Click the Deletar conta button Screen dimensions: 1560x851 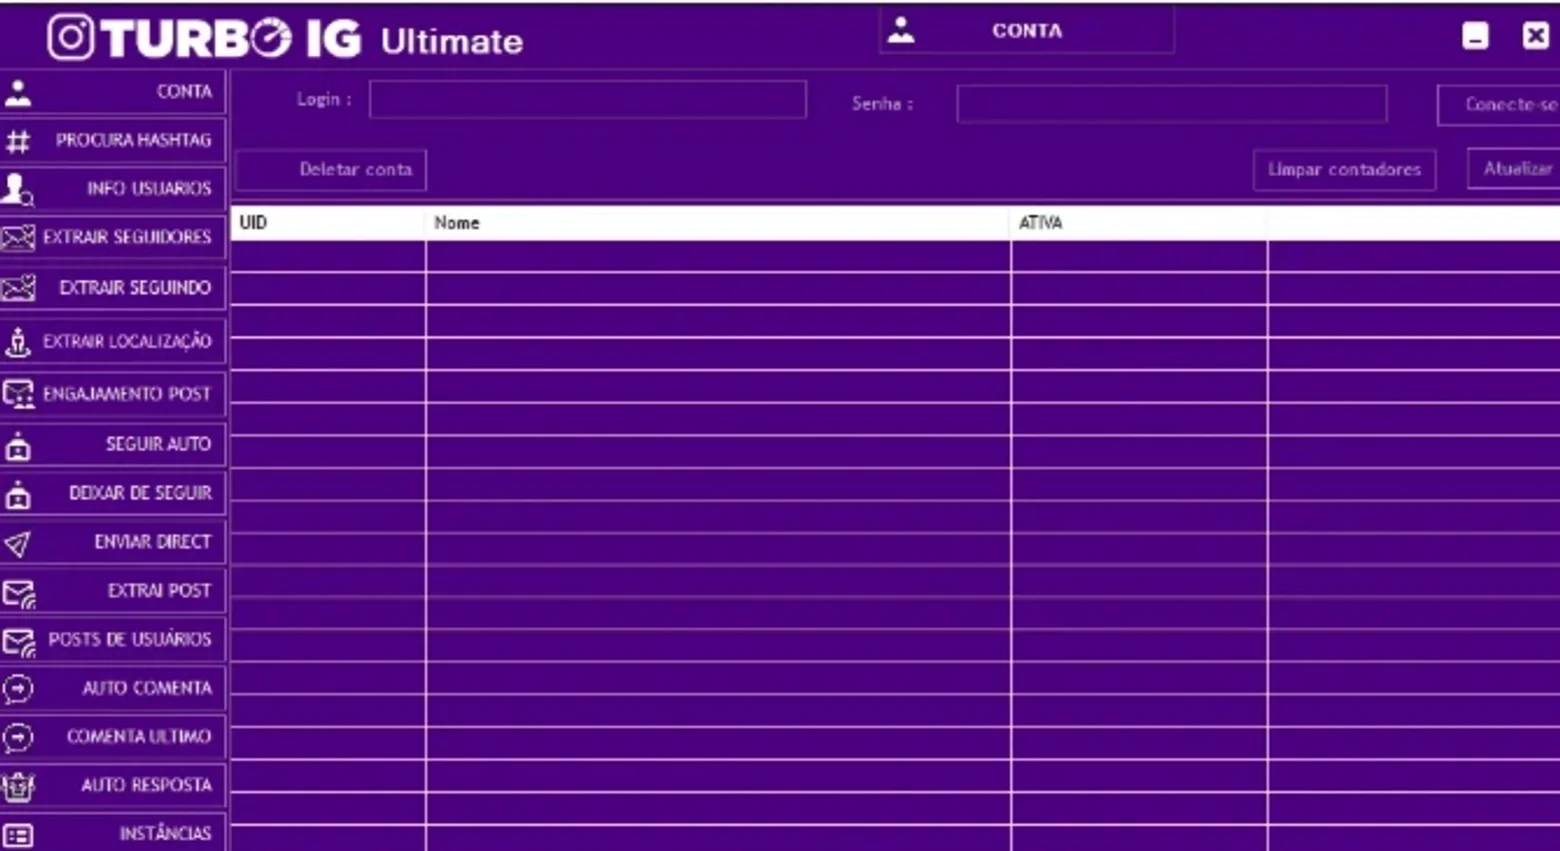click(331, 170)
